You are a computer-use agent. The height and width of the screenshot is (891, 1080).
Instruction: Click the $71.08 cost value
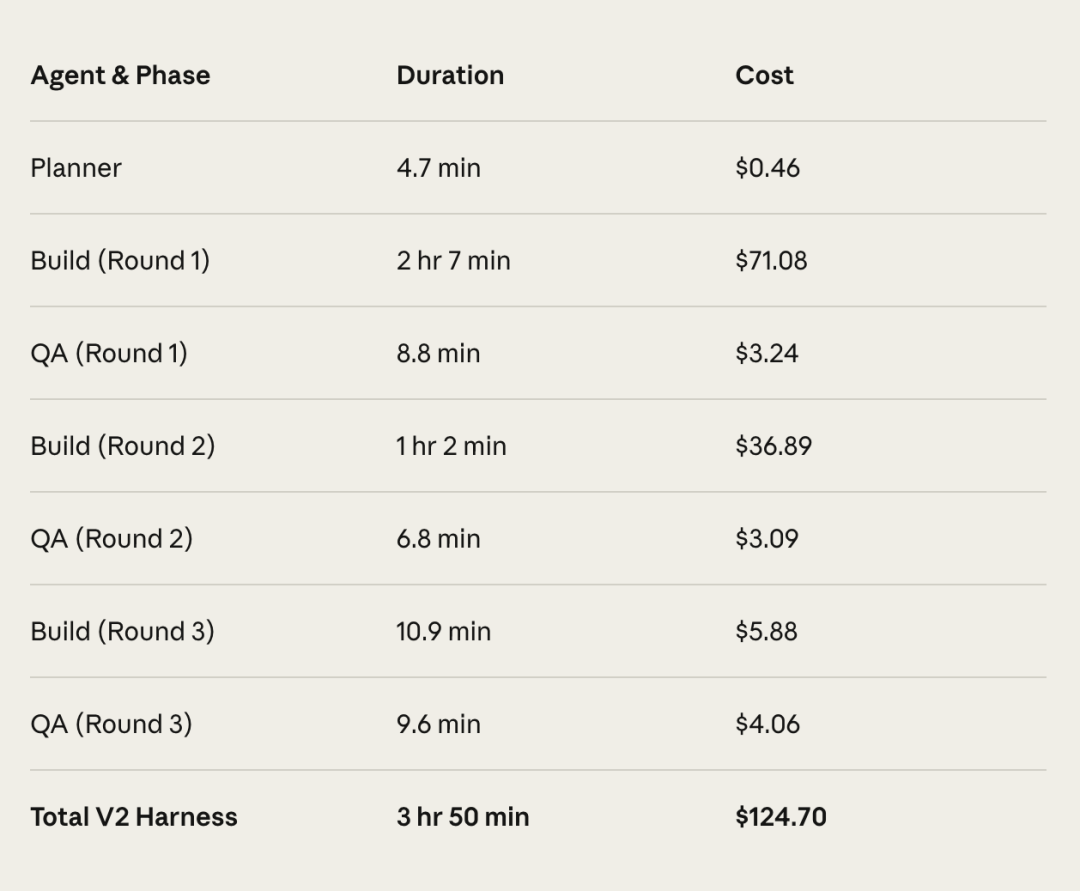(x=771, y=261)
